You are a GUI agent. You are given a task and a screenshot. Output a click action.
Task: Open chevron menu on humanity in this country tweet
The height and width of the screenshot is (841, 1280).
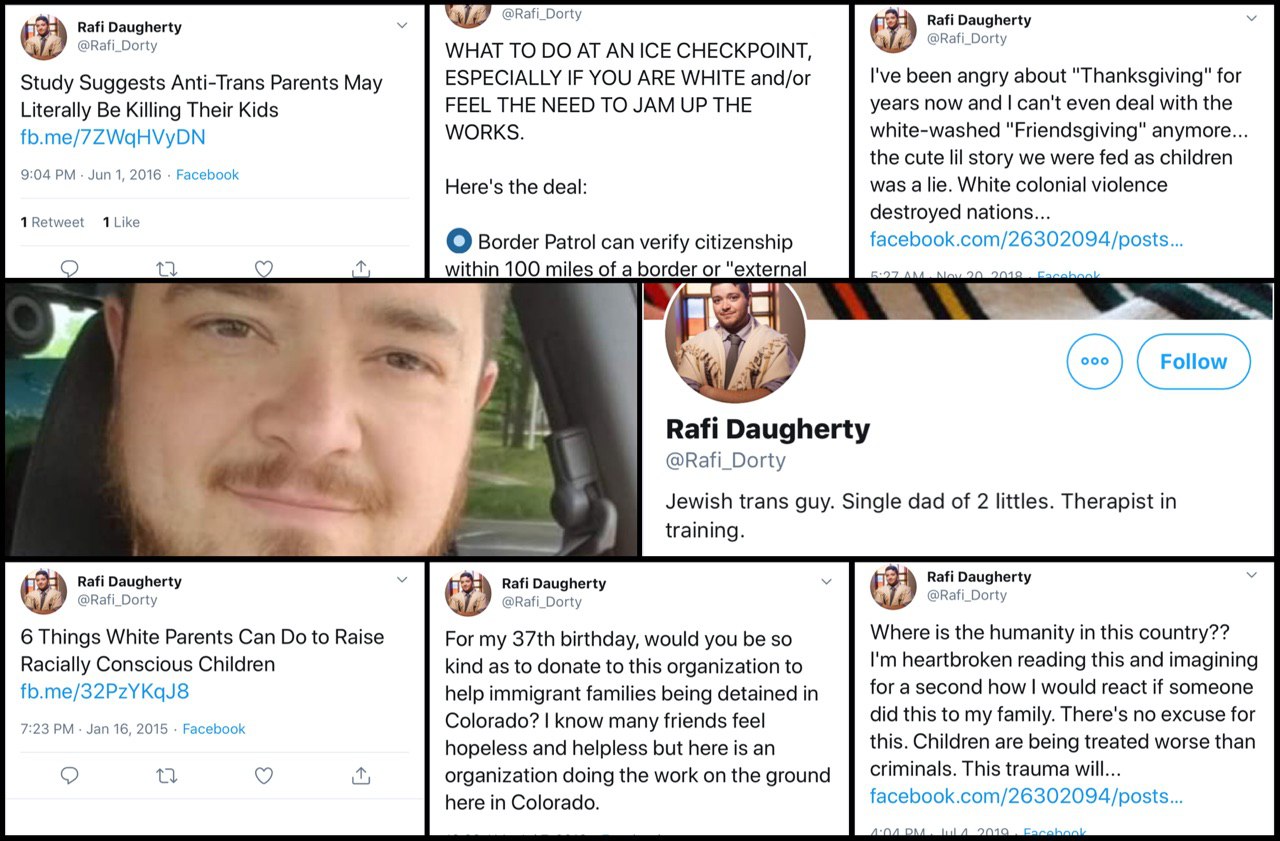1251,574
